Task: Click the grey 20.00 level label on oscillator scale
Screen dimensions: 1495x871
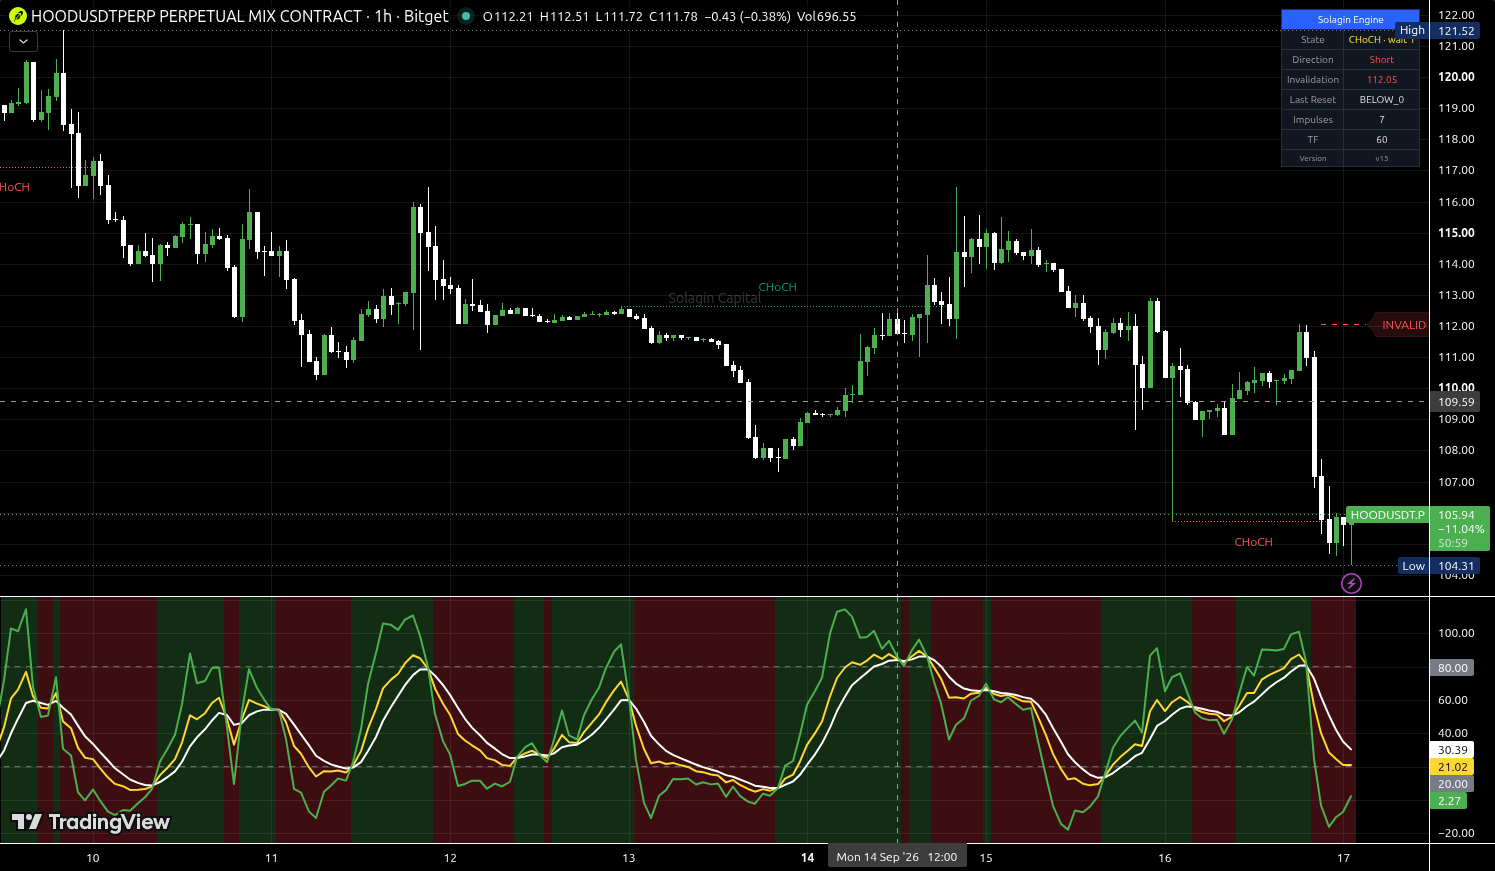Action: coord(1452,784)
